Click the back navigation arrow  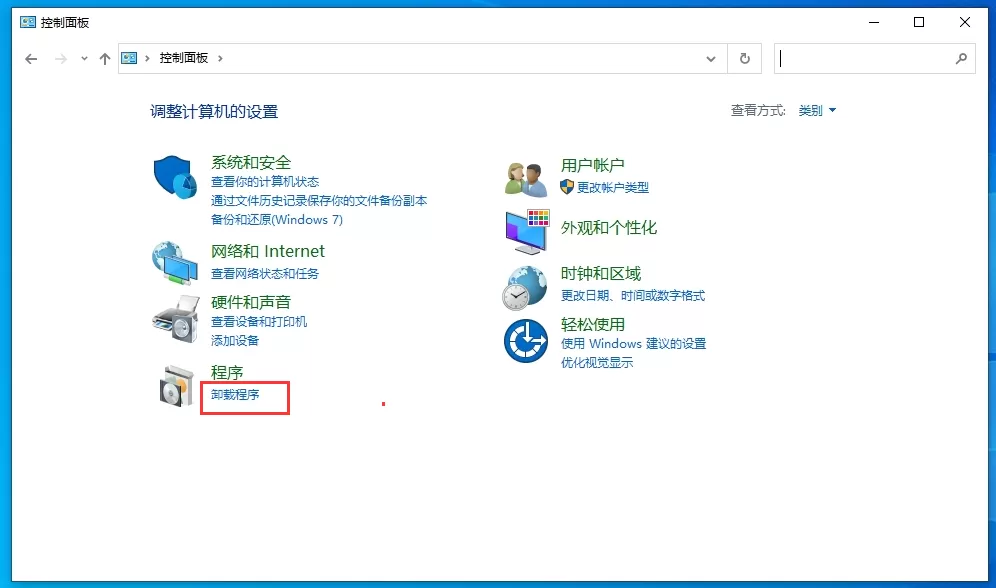(29, 58)
